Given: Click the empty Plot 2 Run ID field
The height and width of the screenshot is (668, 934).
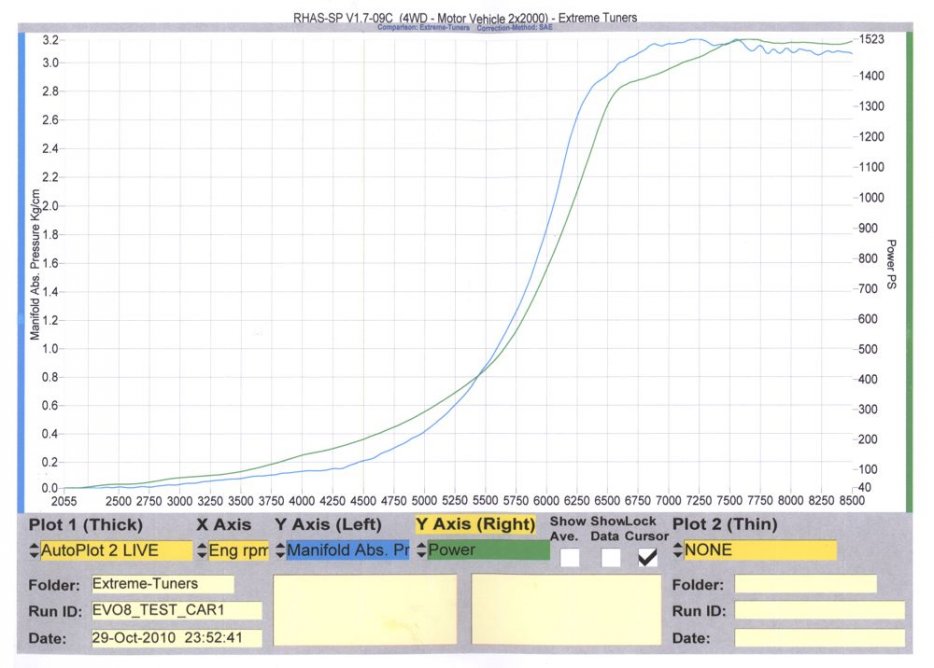Looking at the screenshot, I should tap(819, 611).
